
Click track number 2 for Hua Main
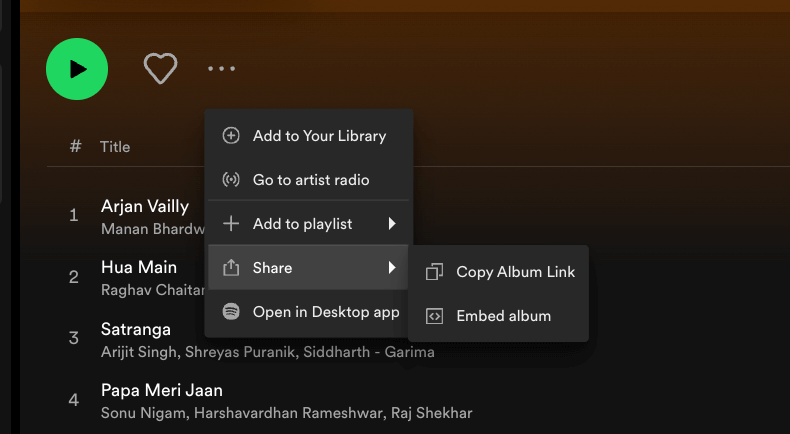[74, 277]
